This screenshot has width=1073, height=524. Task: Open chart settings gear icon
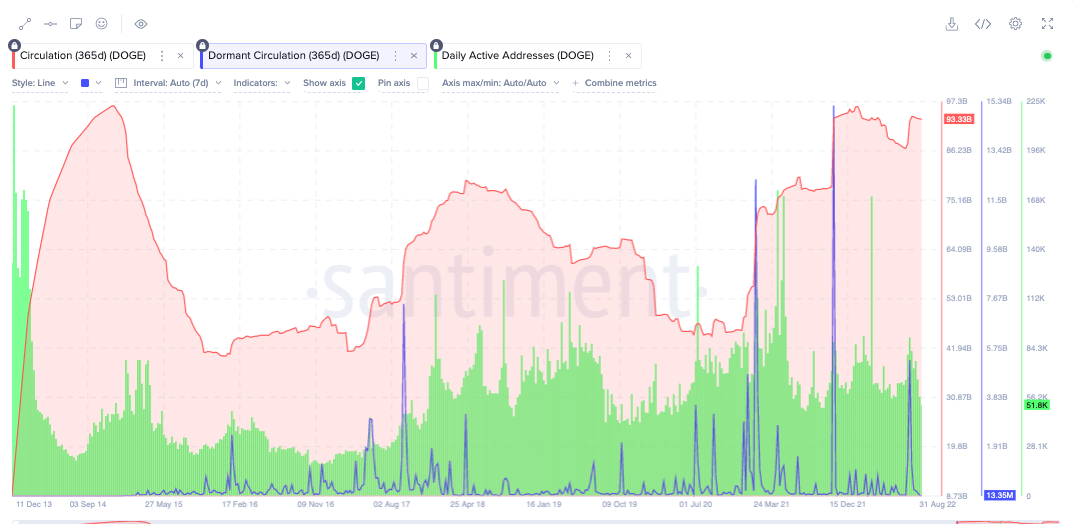1016,24
